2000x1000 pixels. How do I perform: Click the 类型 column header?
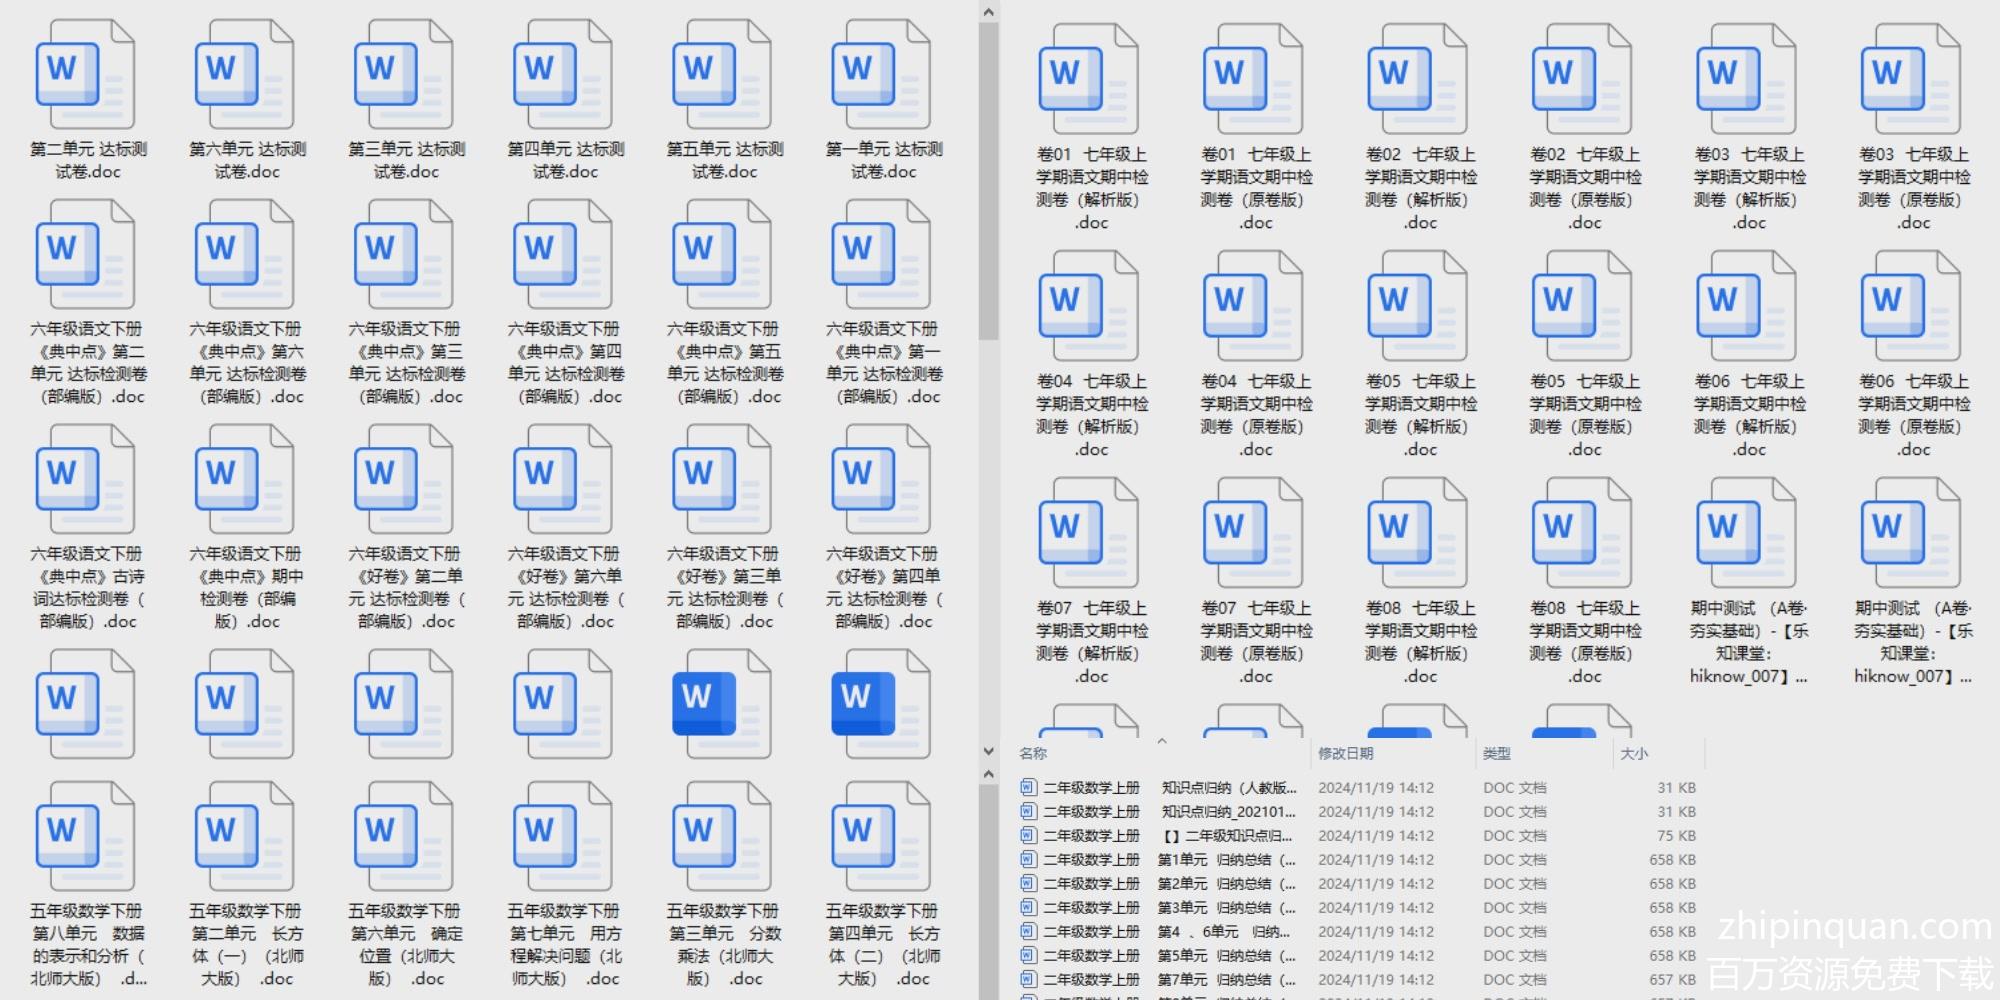point(1497,754)
